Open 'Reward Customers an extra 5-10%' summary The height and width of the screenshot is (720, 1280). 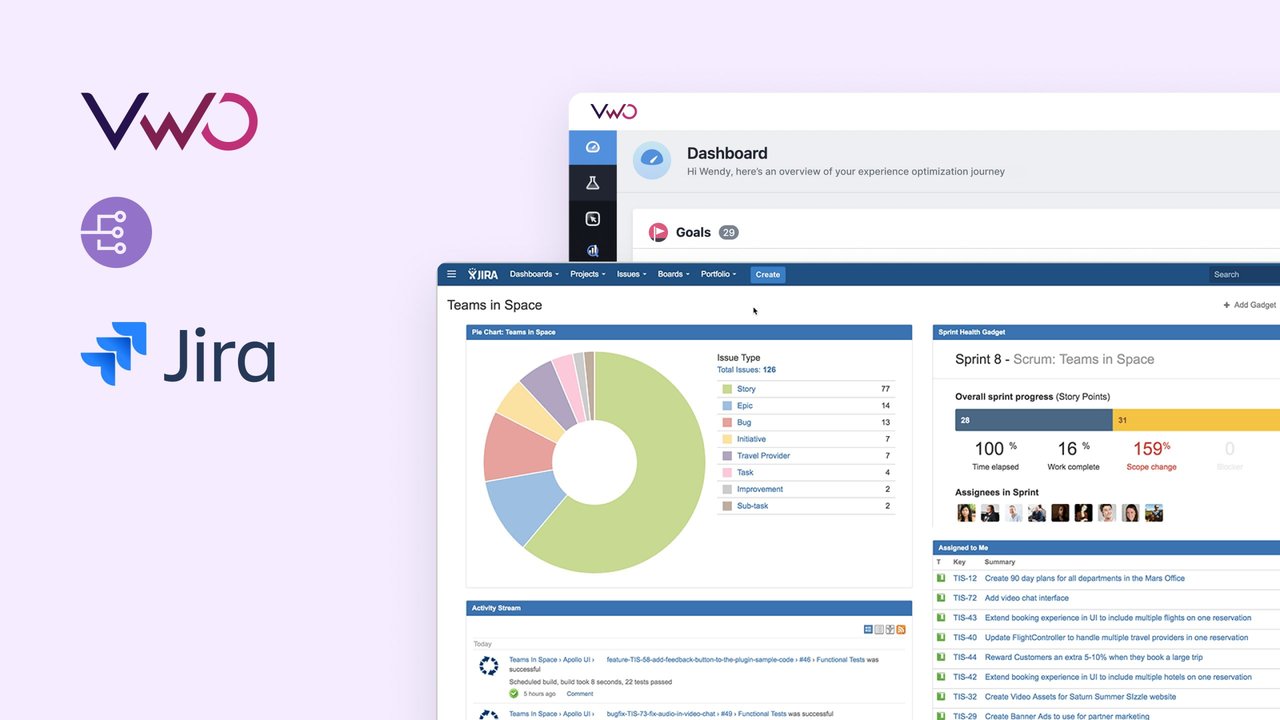point(1094,657)
